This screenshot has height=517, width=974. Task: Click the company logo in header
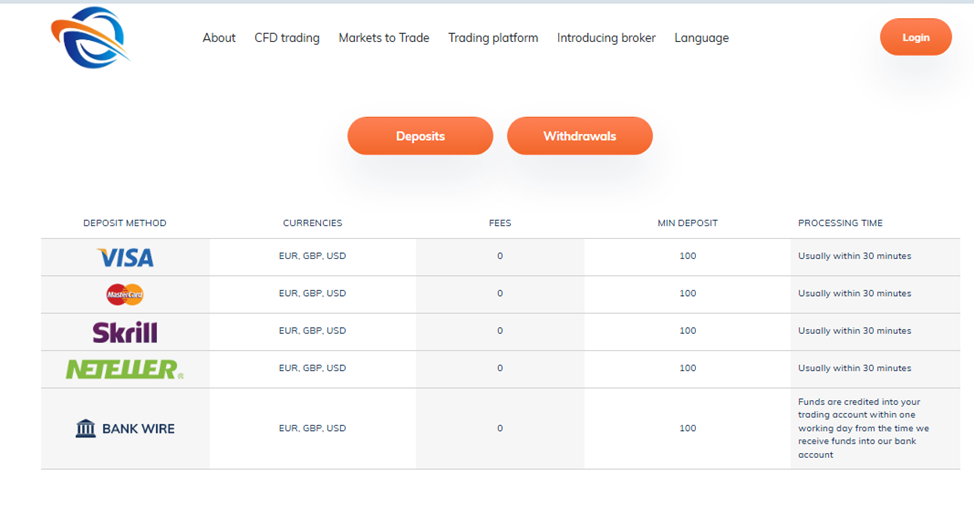click(x=89, y=37)
